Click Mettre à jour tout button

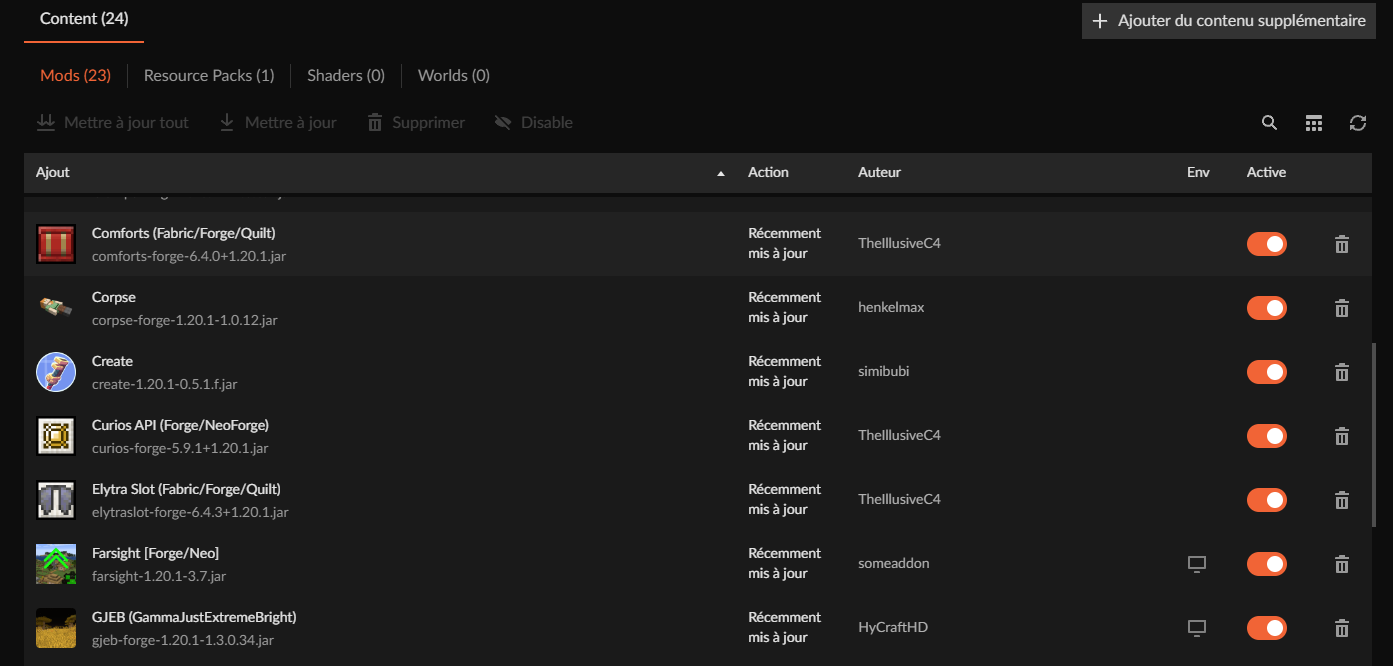pos(112,123)
